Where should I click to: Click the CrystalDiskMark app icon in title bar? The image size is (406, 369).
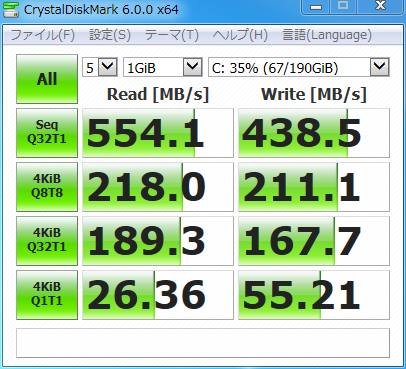11,9
